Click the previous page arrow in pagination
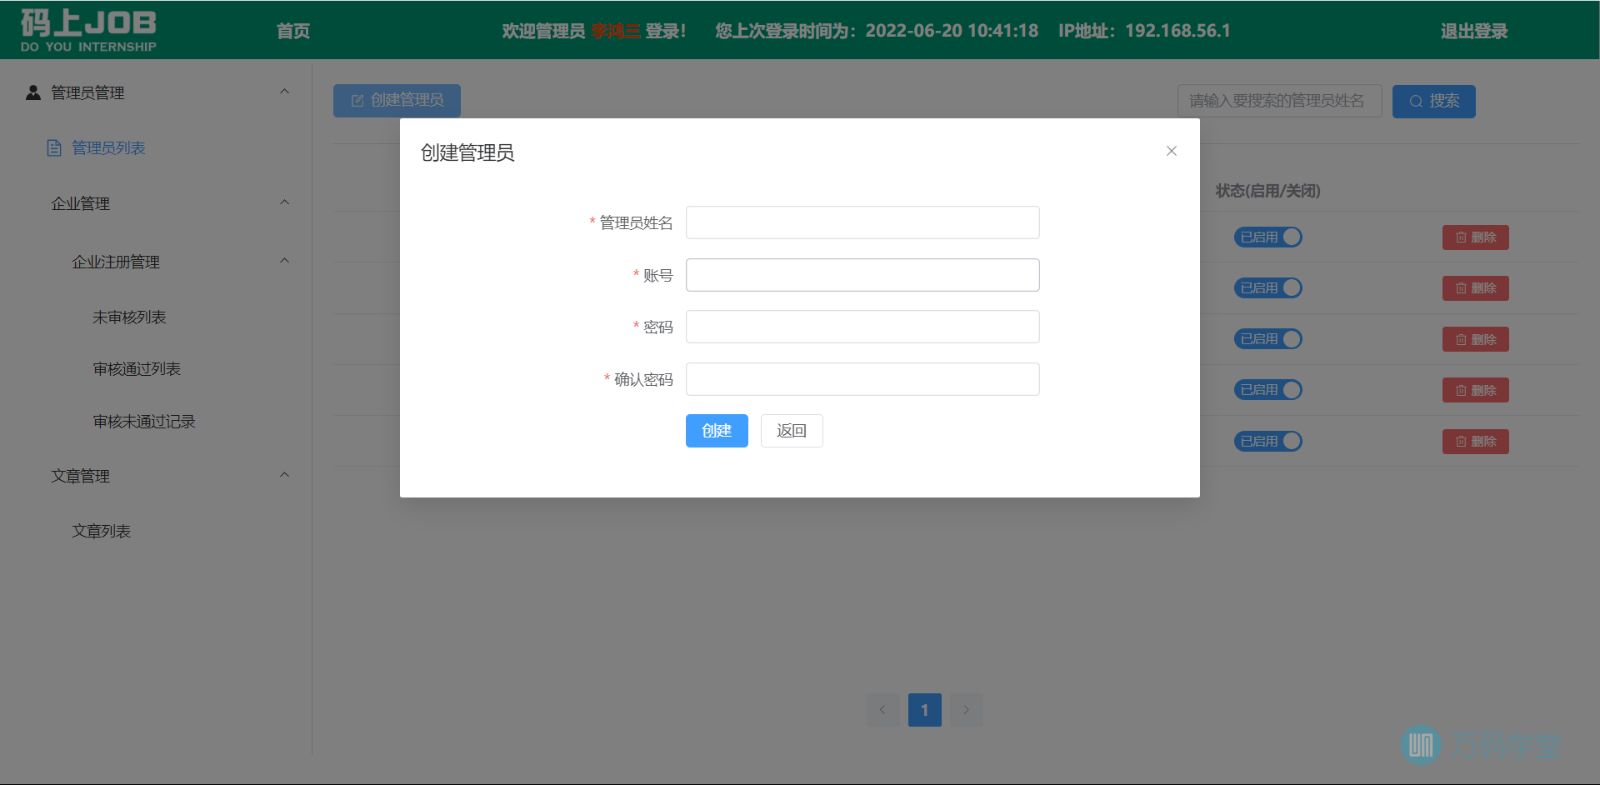This screenshot has width=1600, height=785. click(x=882, y=710)
